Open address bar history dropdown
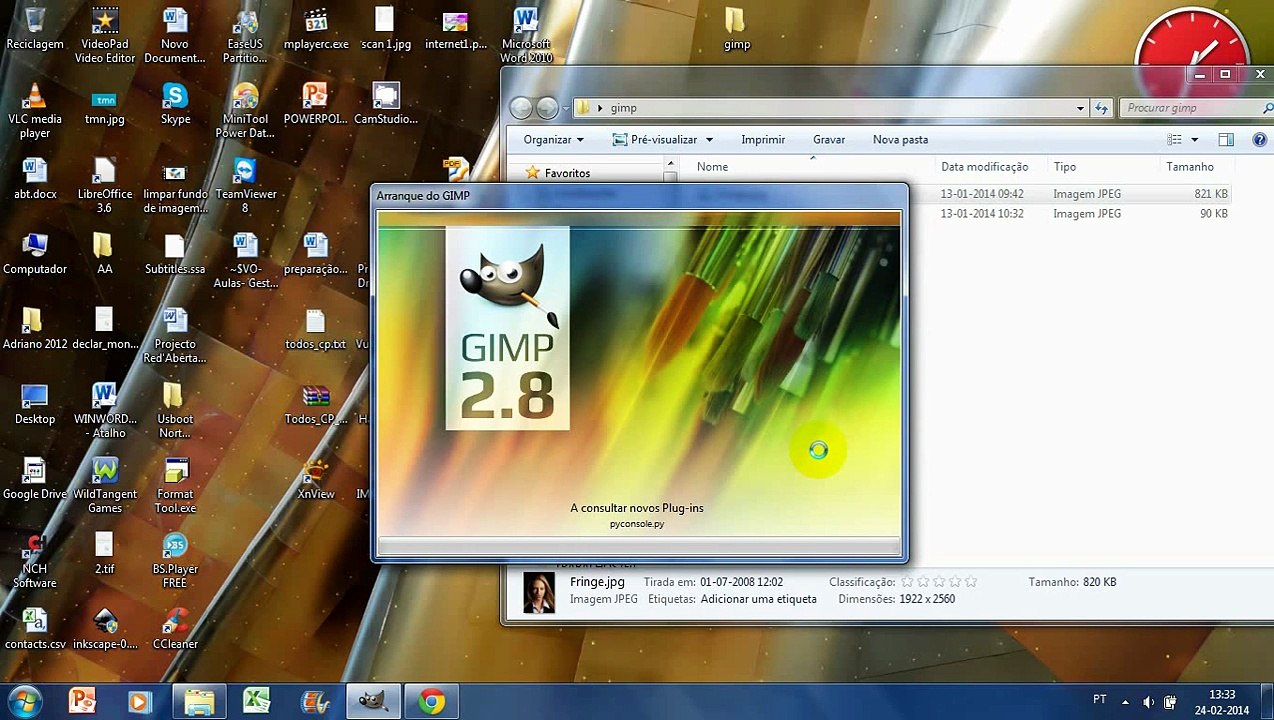 coord(1080,108)
